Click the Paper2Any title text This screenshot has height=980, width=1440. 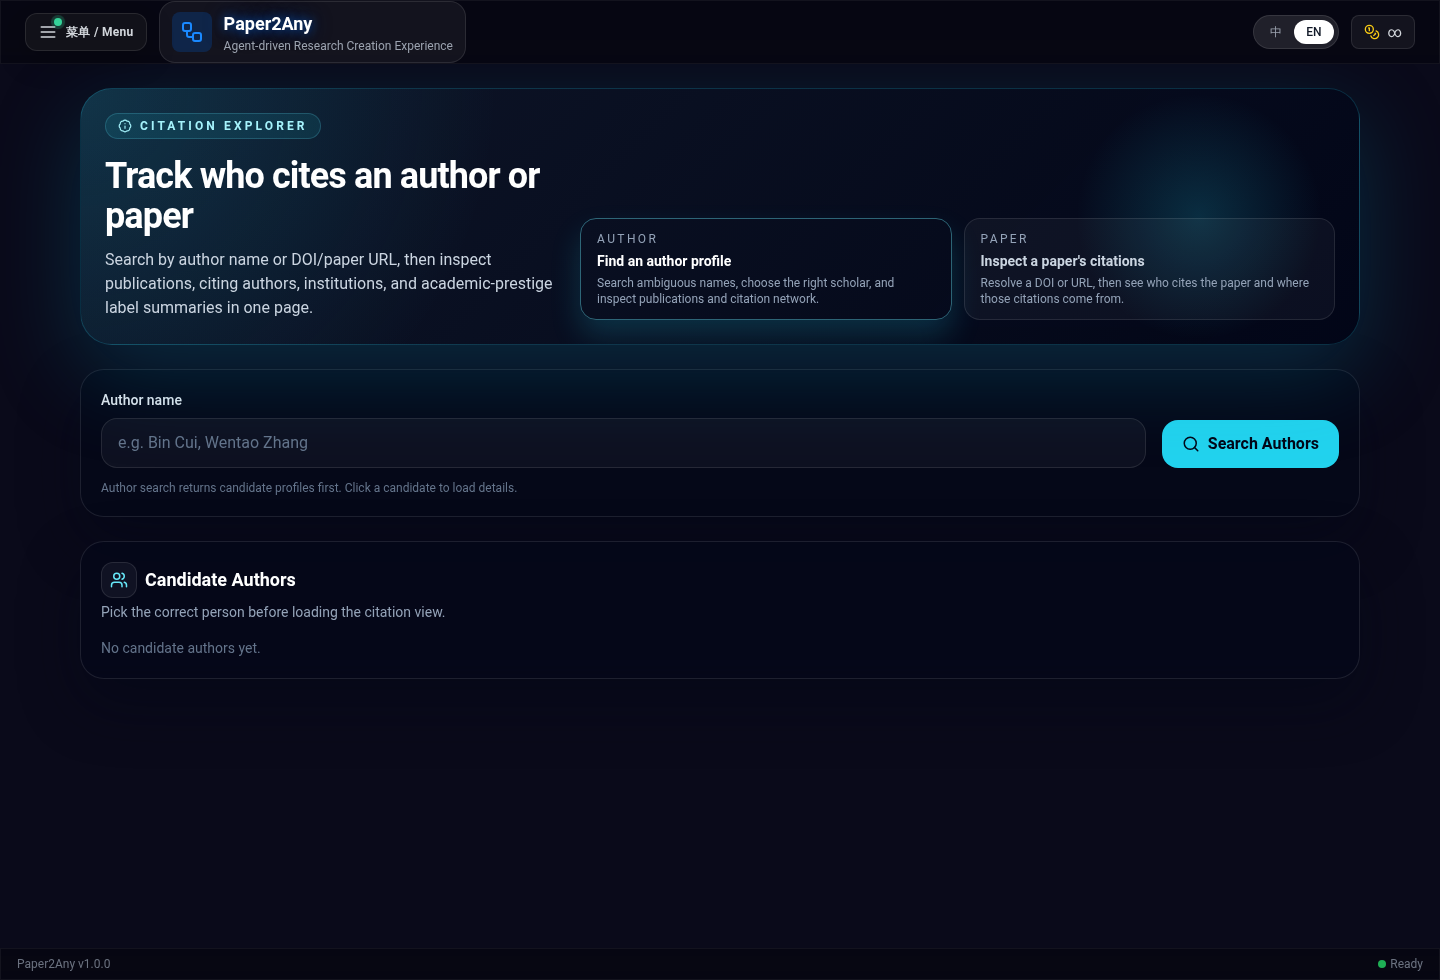[267, 24]
